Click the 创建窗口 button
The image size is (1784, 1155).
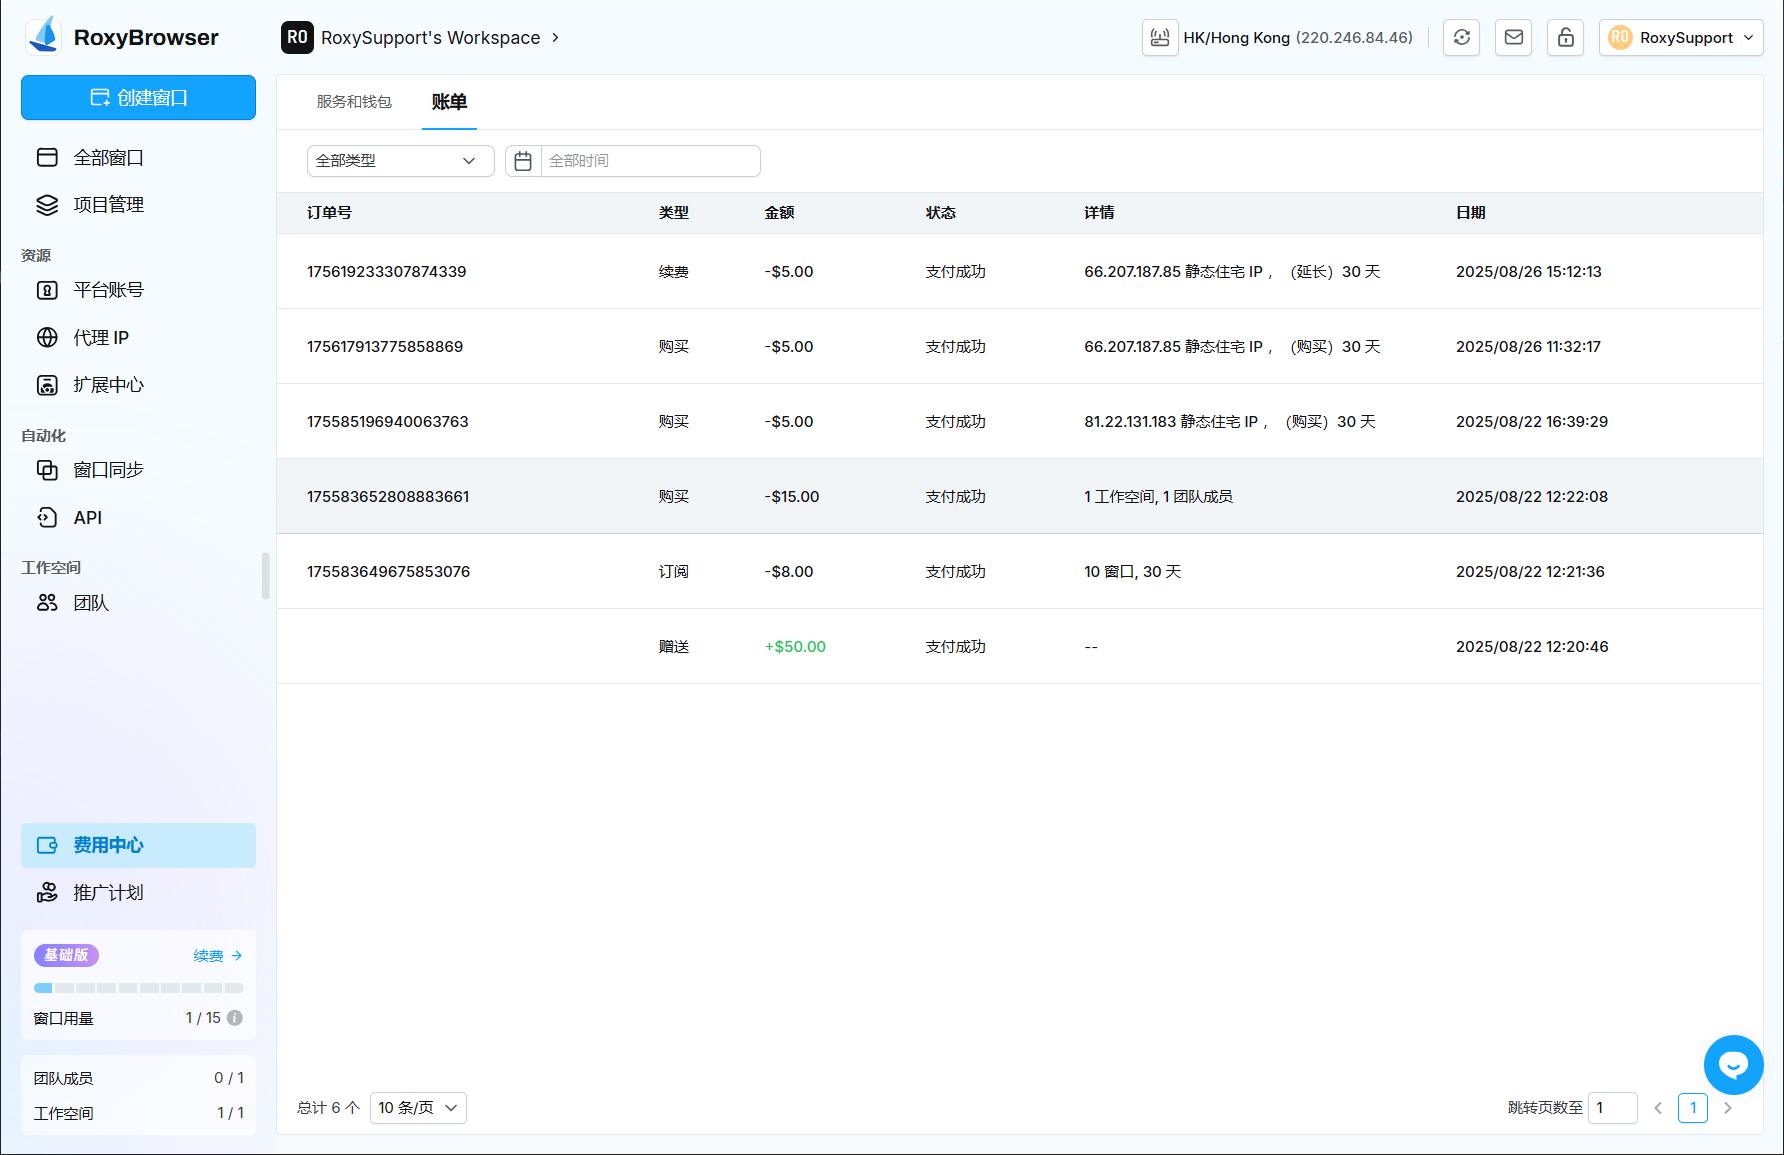(138, 98)
